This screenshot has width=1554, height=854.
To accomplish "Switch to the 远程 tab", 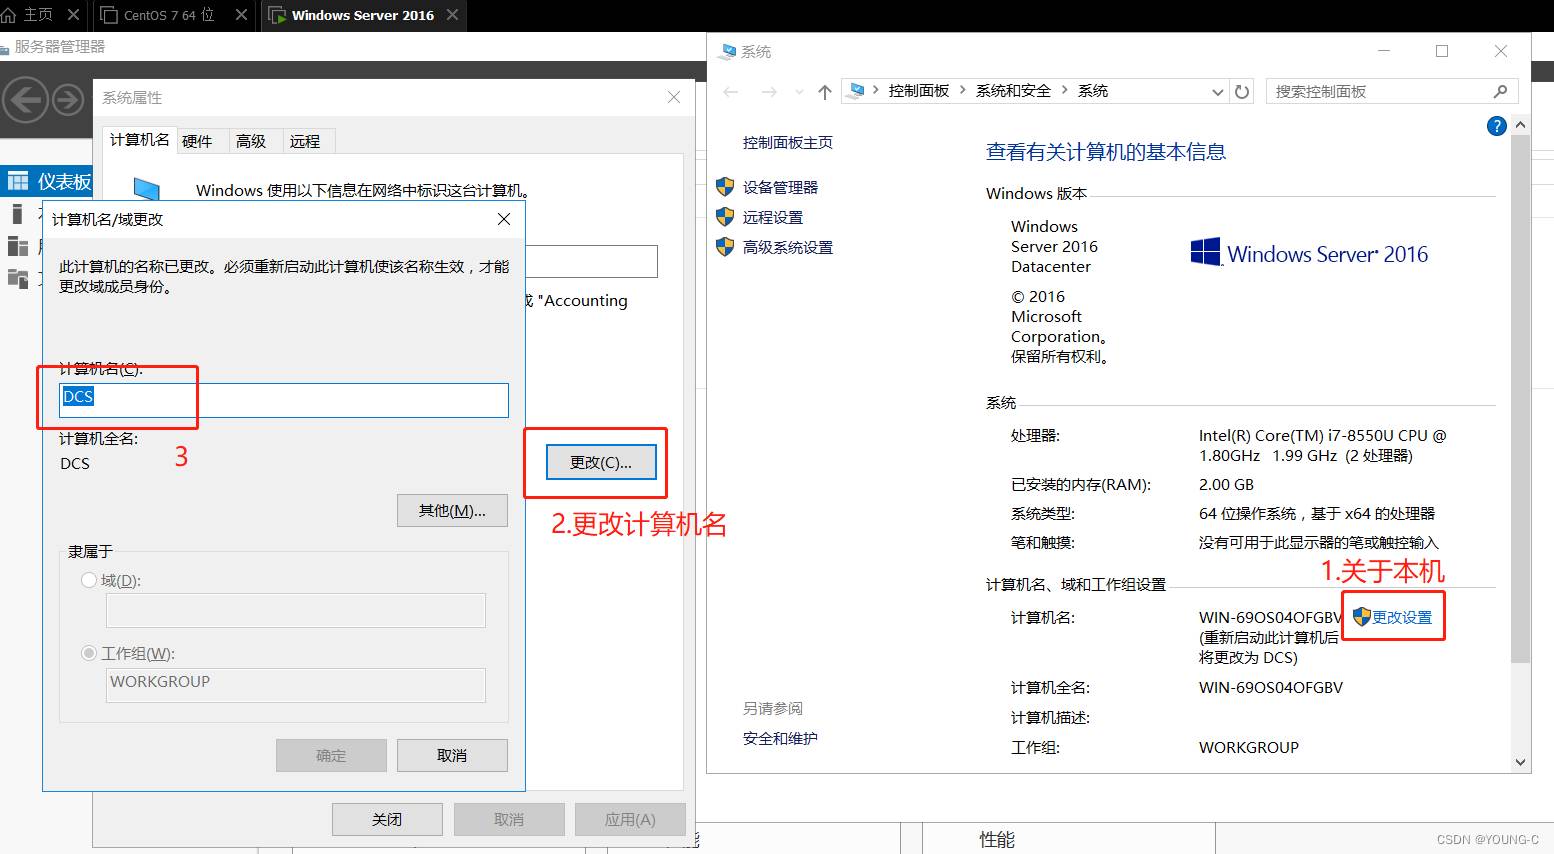I will (305, 141).
